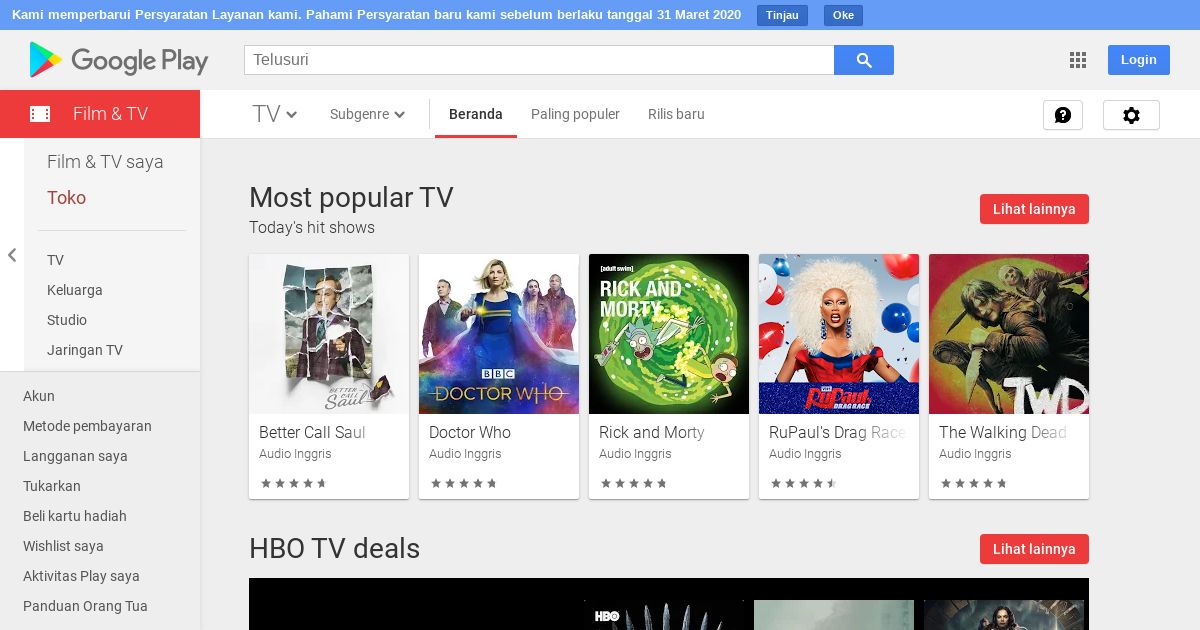Expand the Subgenre dropdown

pyautogui.click(x=367, y=114)
